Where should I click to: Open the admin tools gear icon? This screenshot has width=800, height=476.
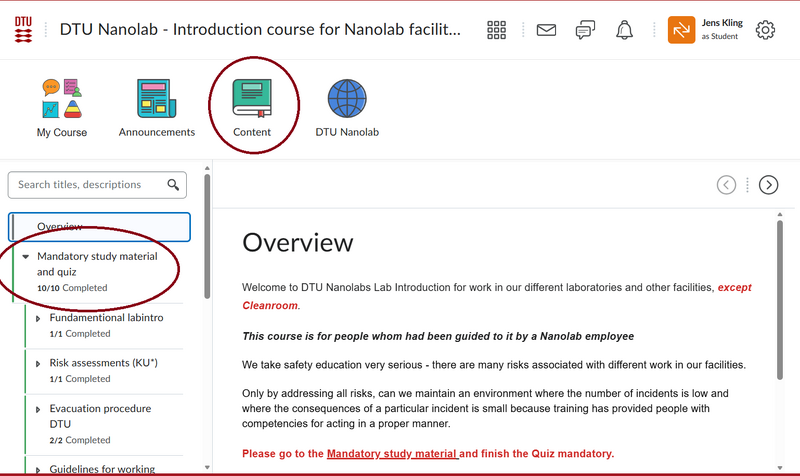tap(765, 30)
